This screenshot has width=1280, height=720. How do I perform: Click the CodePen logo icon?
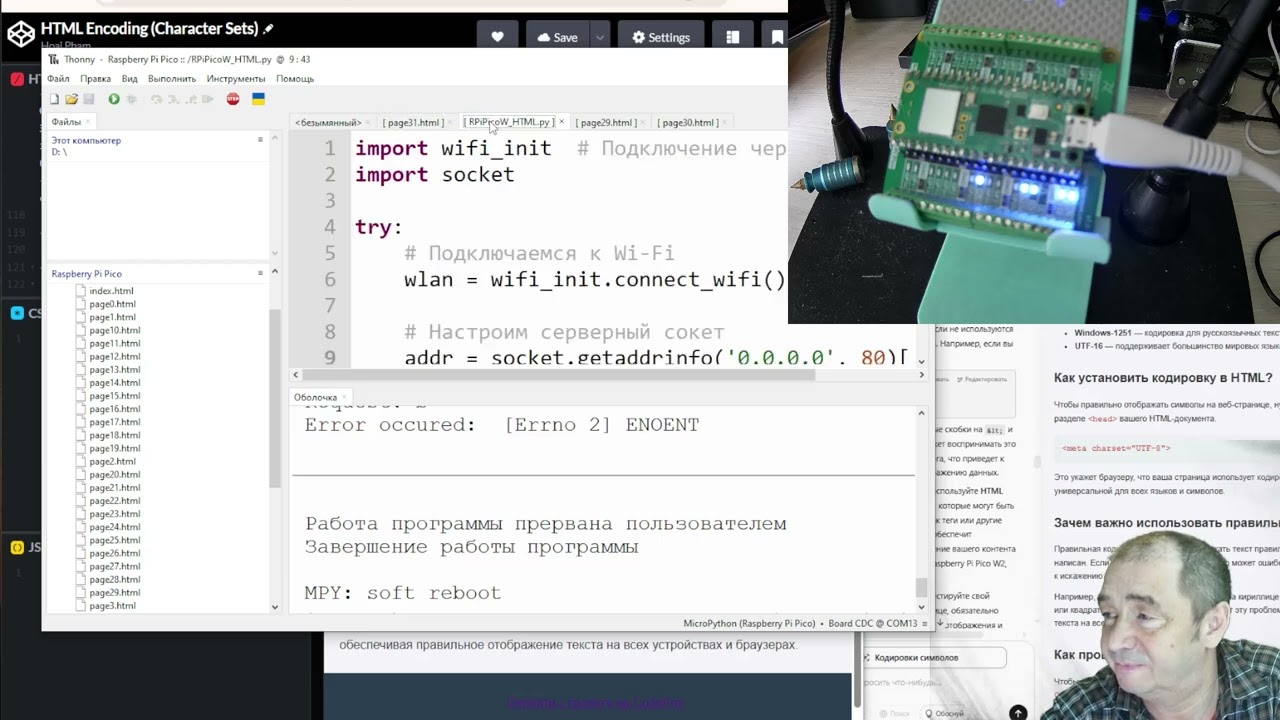pyautogui.click(x=21, y=35)
